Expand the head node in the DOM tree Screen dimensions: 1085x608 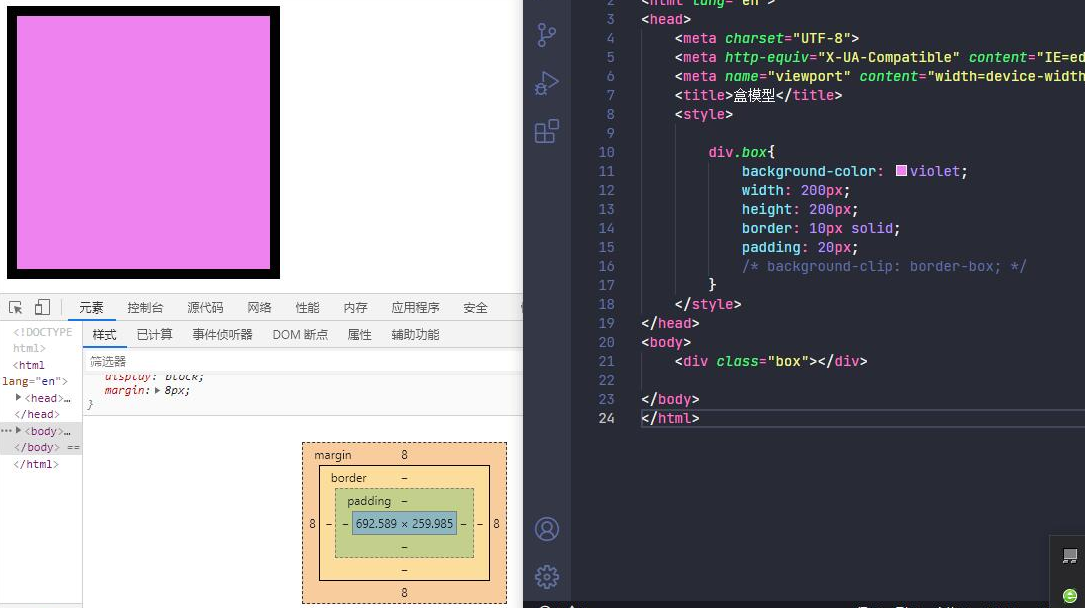19,398
